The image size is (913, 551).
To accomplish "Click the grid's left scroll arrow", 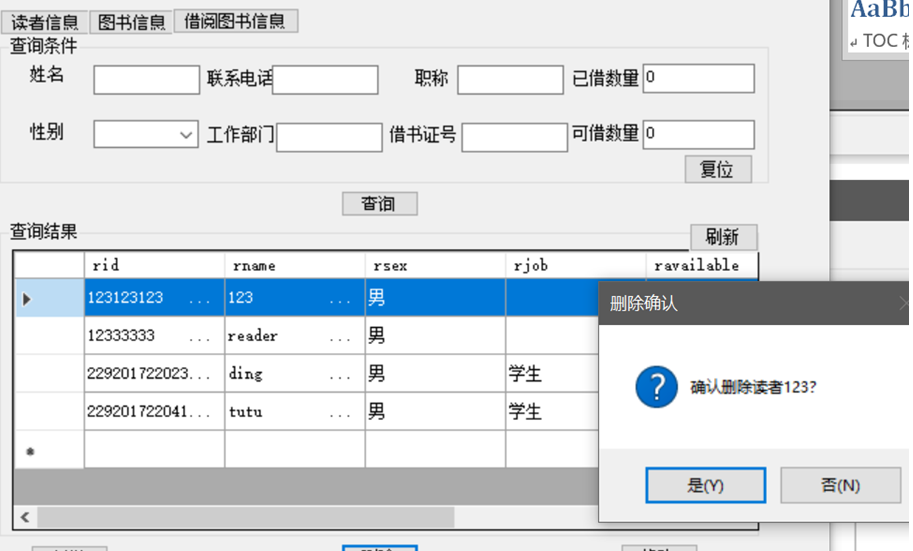I will 25,517.
